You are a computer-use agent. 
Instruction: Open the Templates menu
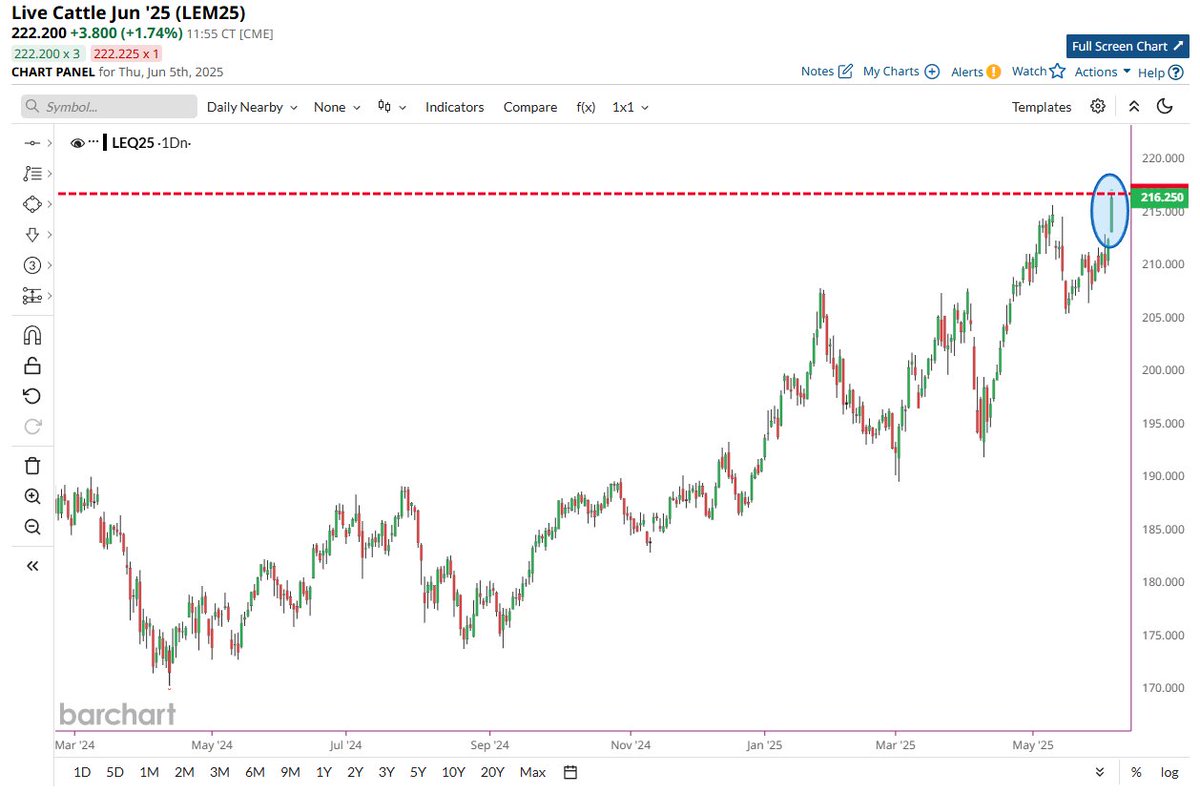(x=1041, y=107)
